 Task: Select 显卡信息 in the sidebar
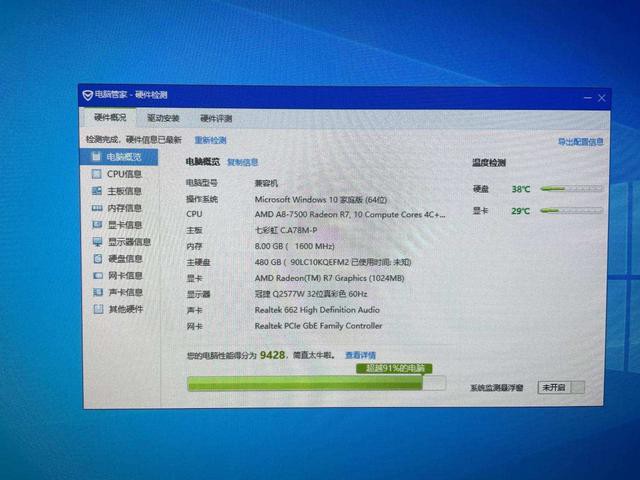pyautogui.click(x=125, y=225)
